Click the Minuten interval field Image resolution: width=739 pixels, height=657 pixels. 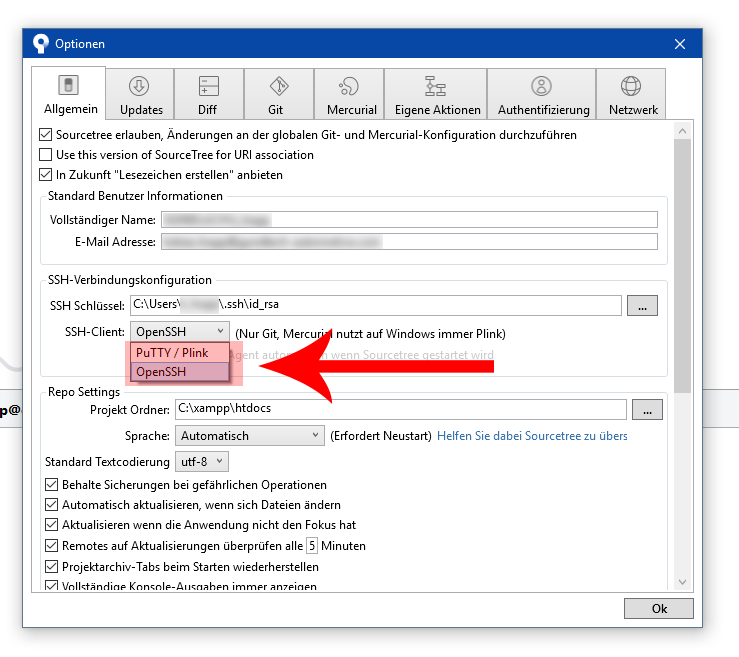(x=312, y=546)
